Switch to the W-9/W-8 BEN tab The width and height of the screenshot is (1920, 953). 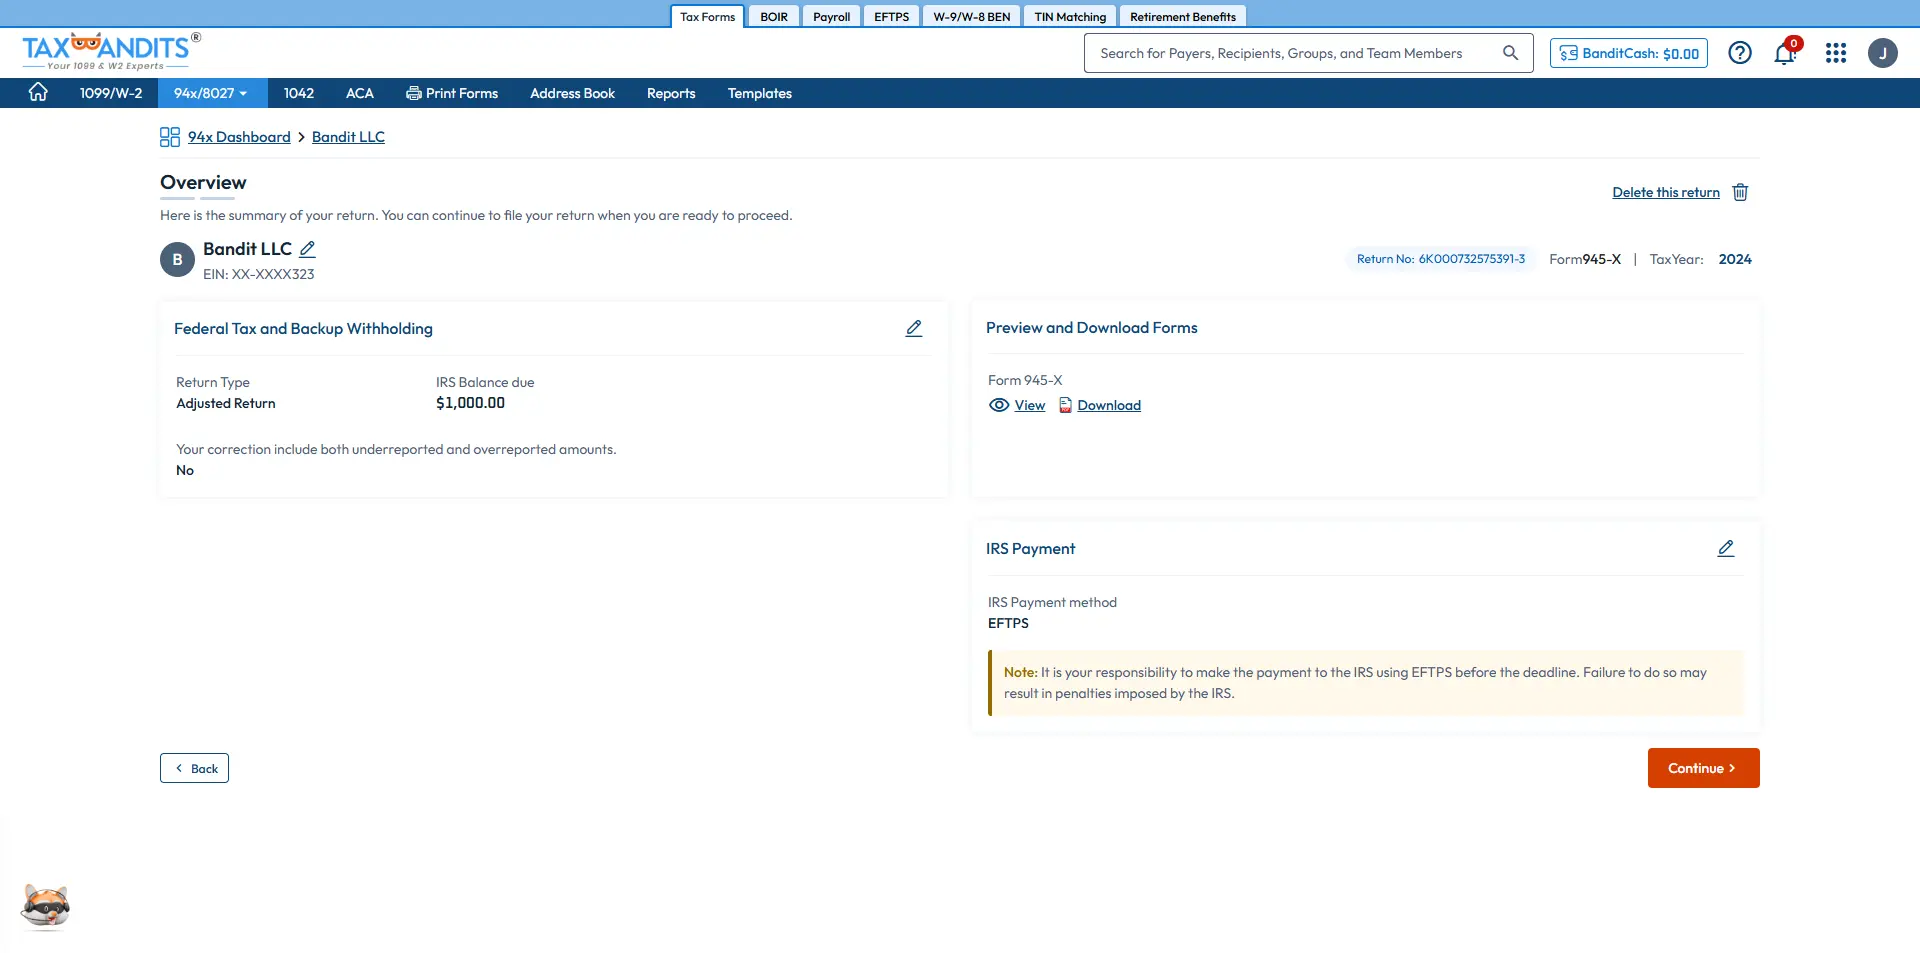(x=972, y=16)
